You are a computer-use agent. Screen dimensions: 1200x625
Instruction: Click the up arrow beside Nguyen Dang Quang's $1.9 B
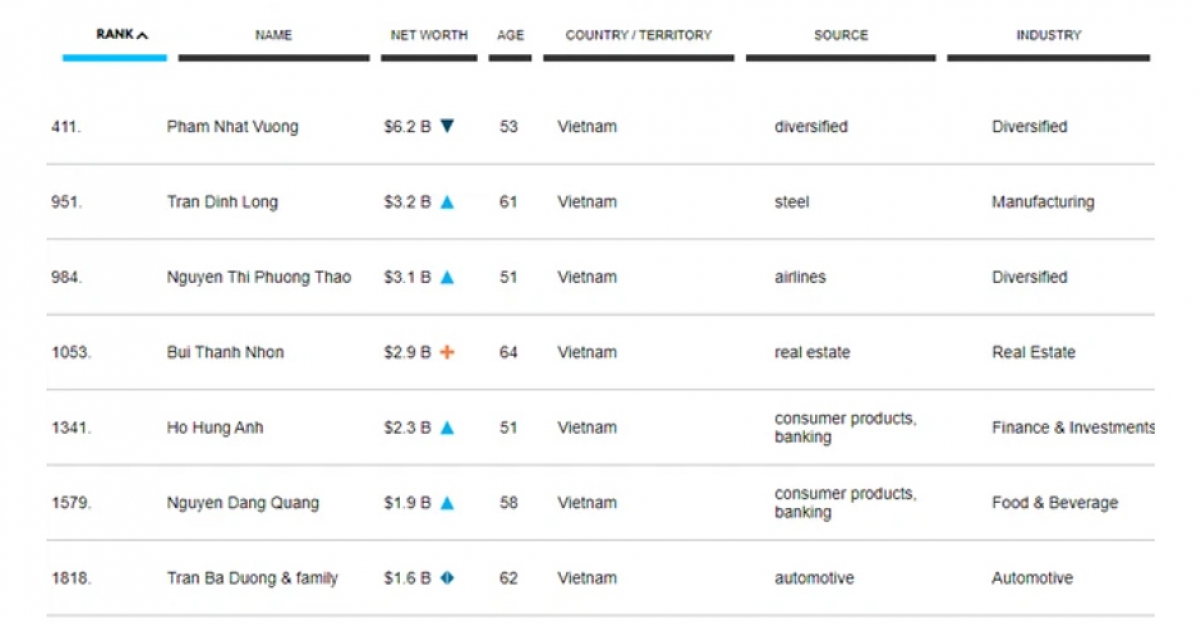(450, 502)
